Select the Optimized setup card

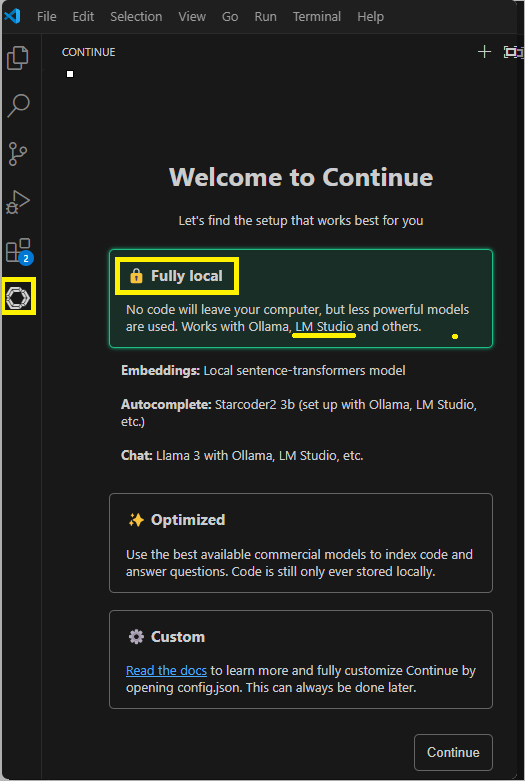point(301,543)
